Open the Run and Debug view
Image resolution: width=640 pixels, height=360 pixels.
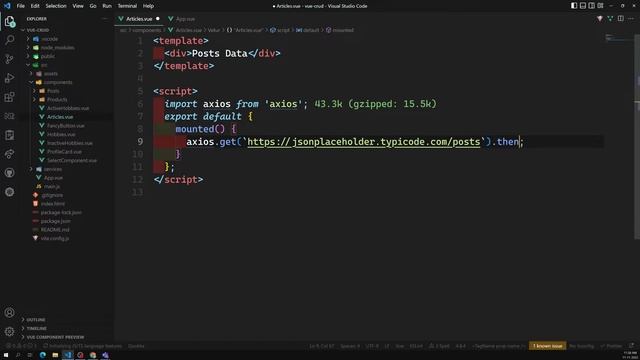point(9,78)
